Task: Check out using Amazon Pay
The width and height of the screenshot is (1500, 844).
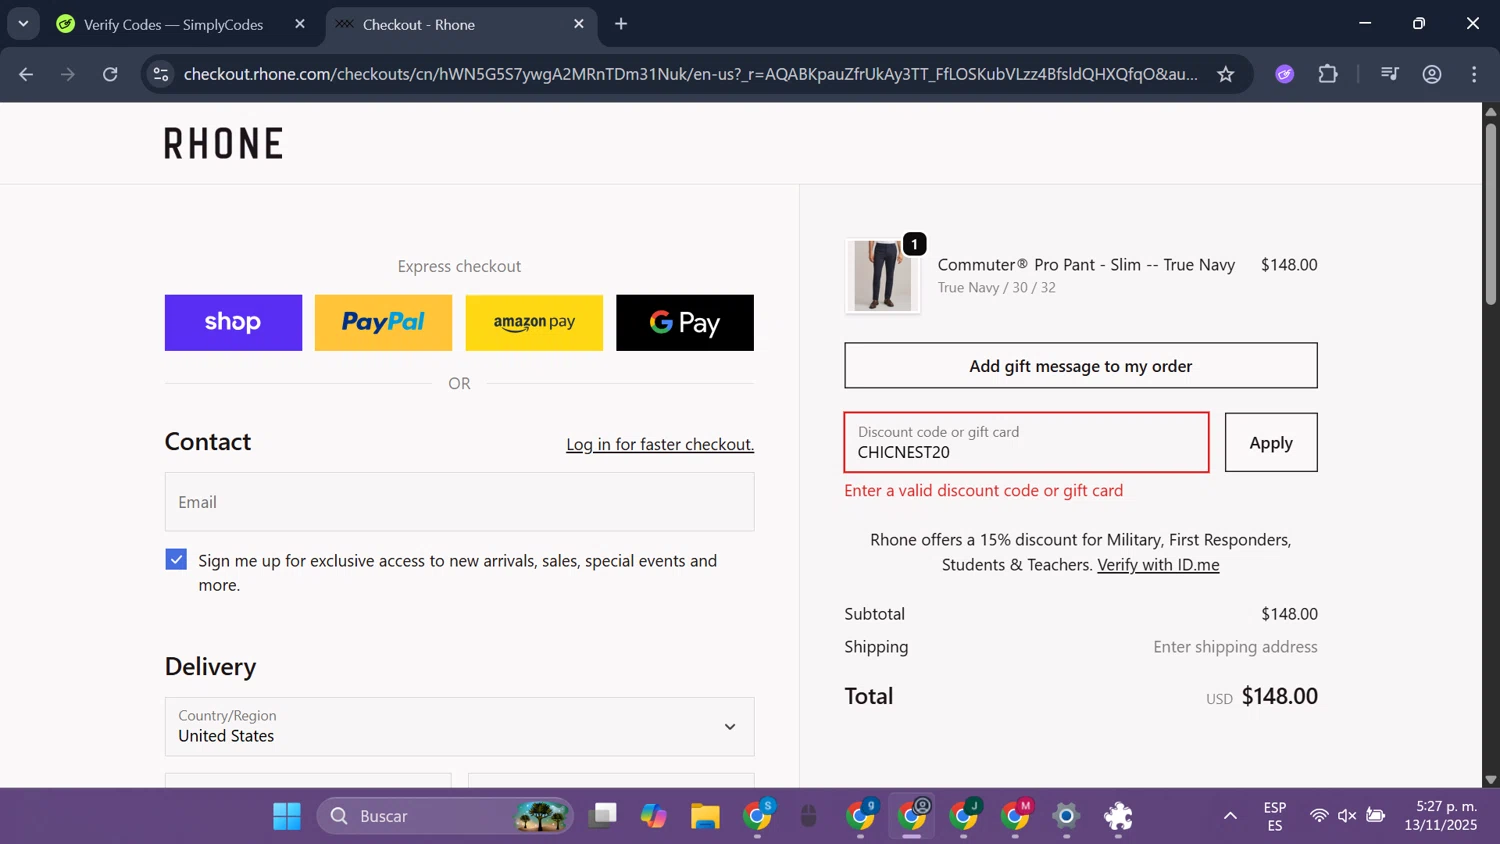Action: point(534,323)
